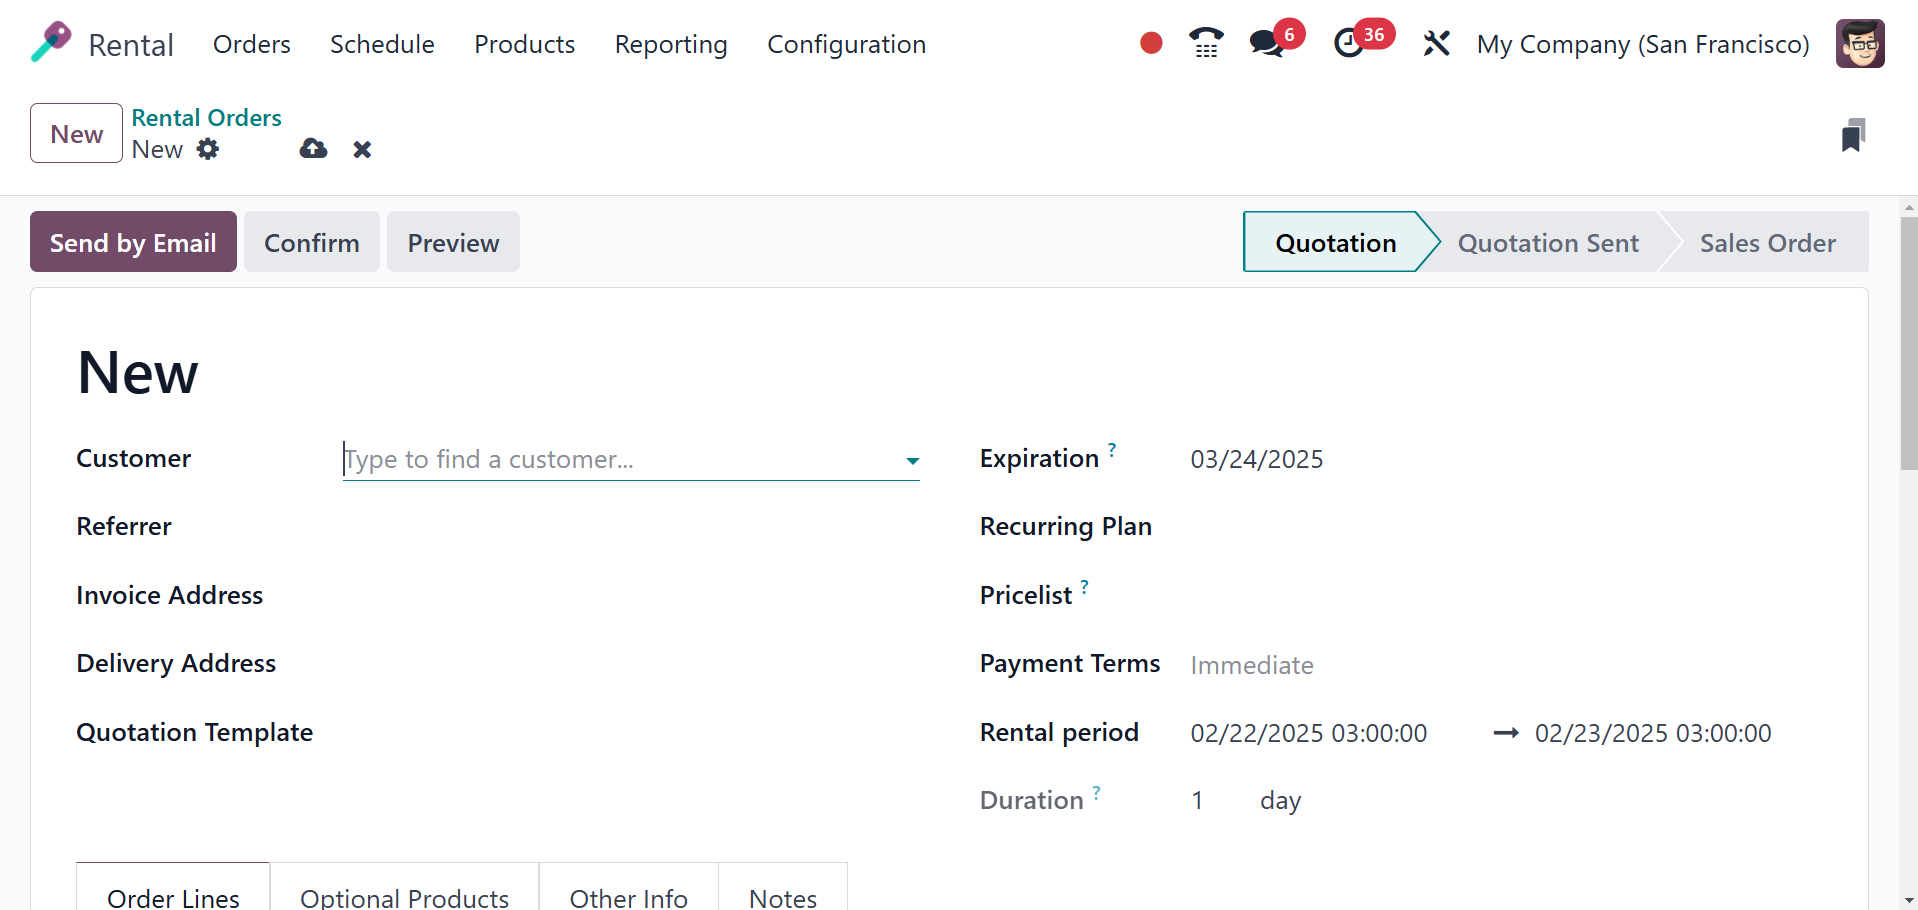Select the Quotation Sent status stage
The height and width of the screenshot is (910, 1918).
[x=1547, y=243]
